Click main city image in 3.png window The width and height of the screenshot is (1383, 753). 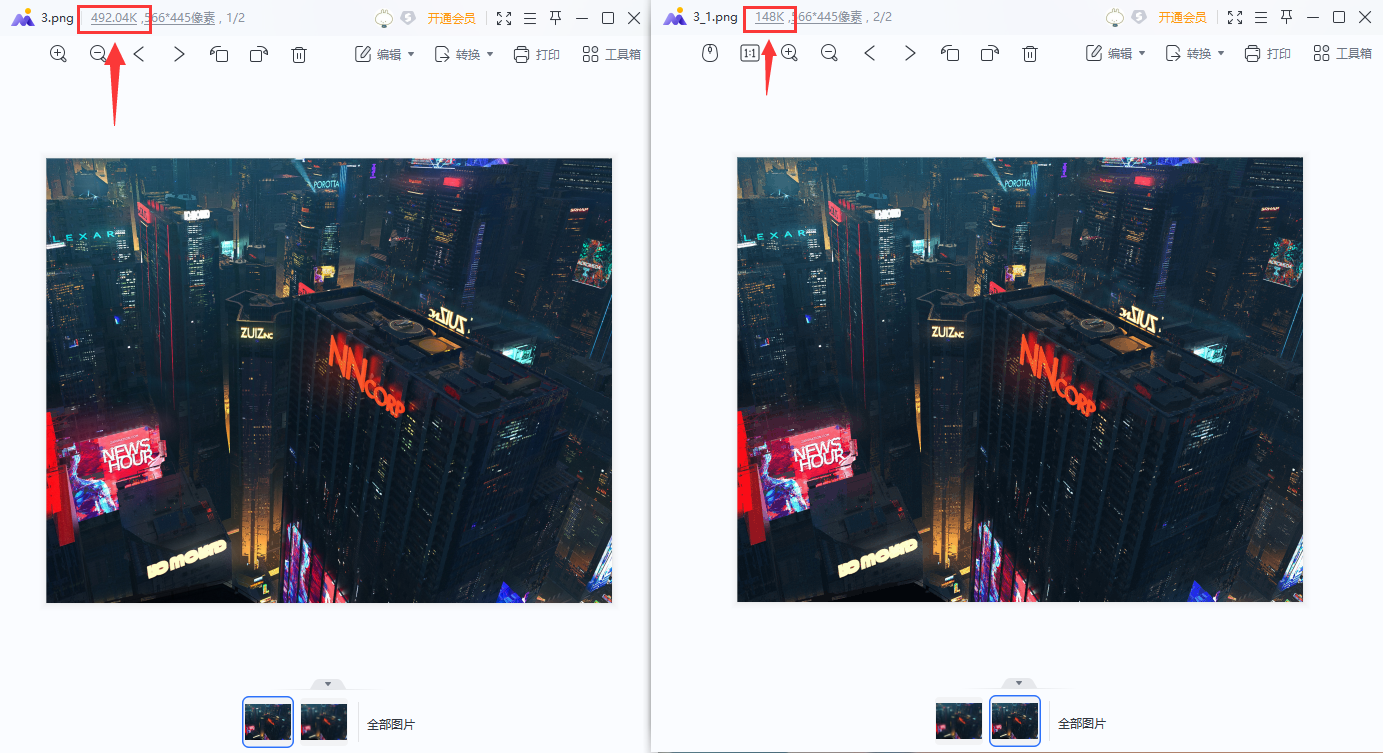pyautogui.click(x=329, y=380)
